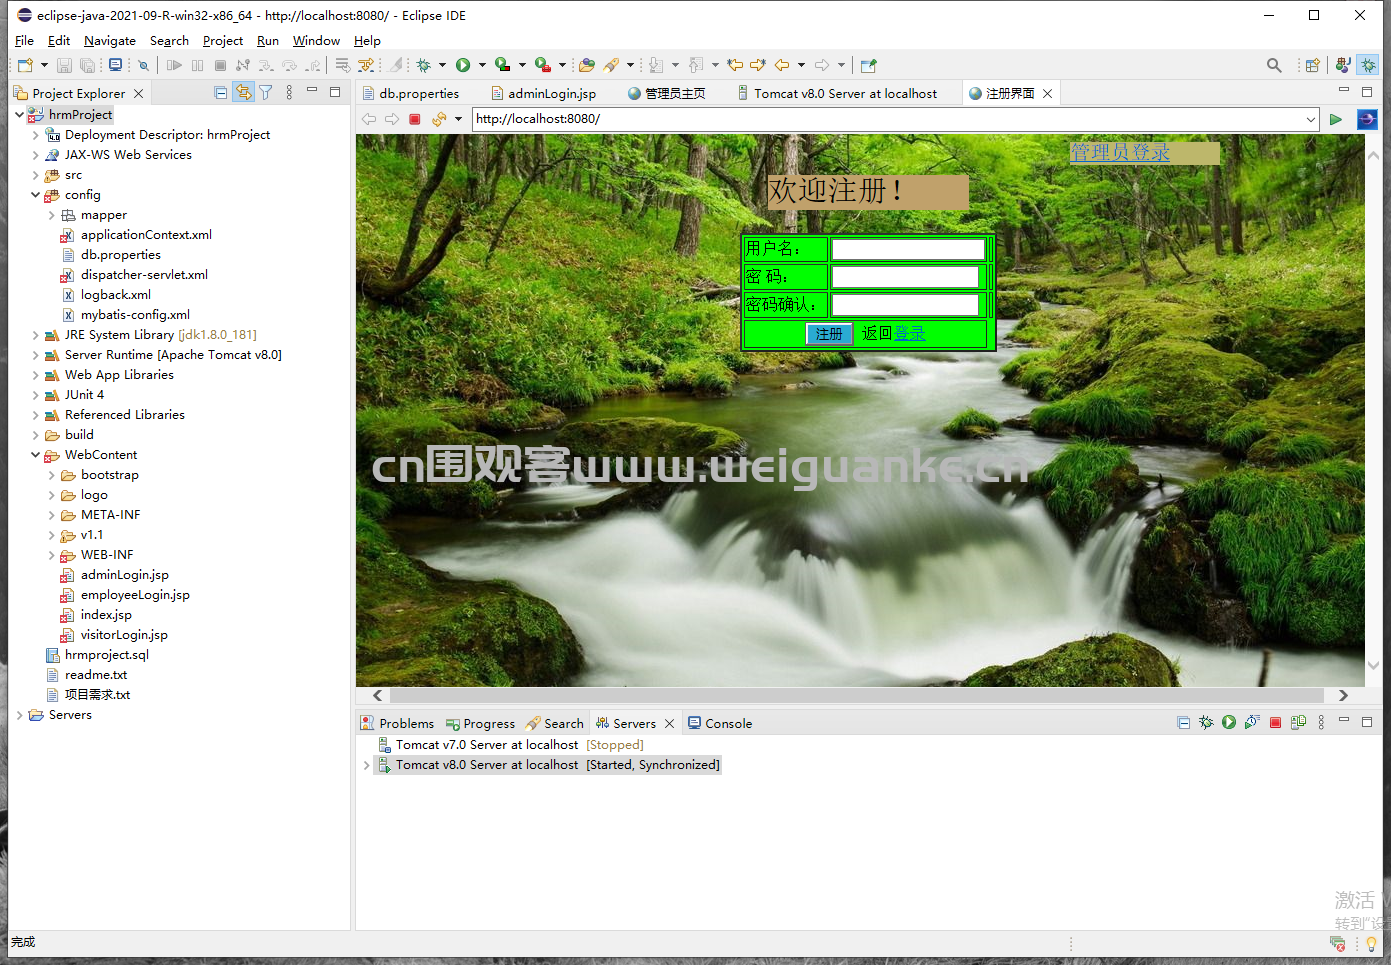
Task: Click the Debug bug icon in main toolbar
Action: [424, 65]
